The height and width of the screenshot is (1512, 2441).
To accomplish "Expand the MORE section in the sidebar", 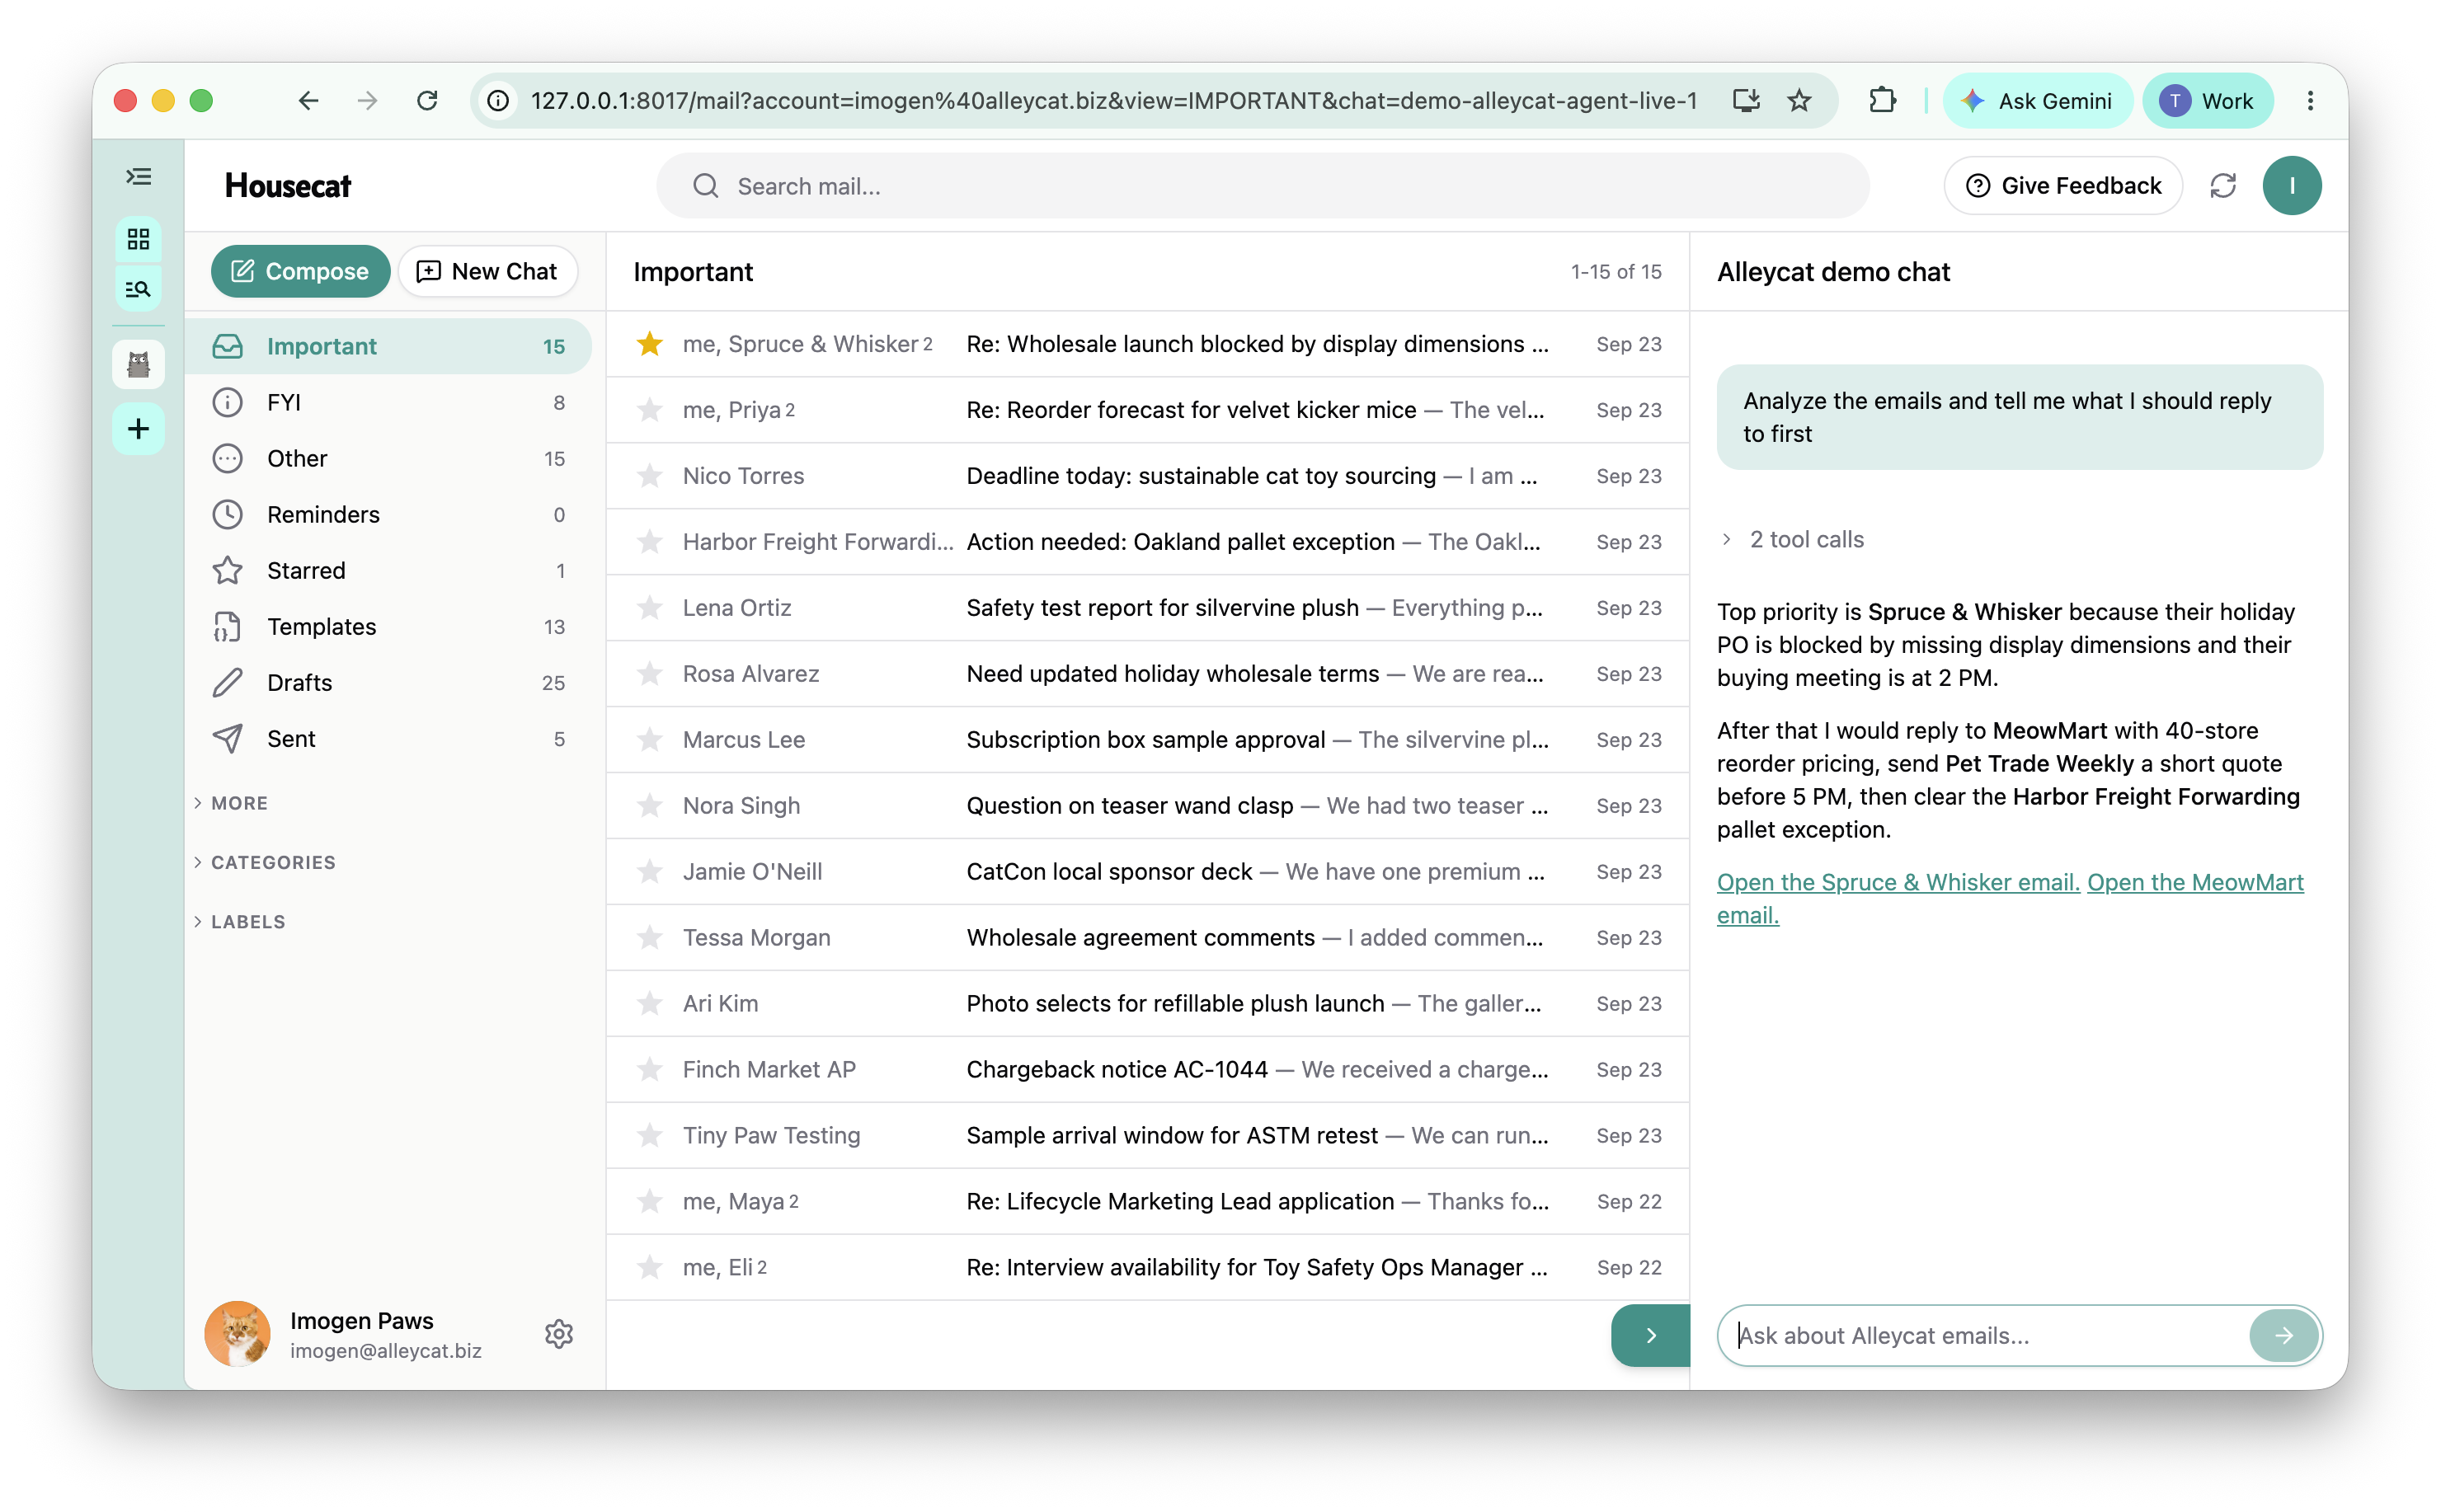I will click(230, 803).
